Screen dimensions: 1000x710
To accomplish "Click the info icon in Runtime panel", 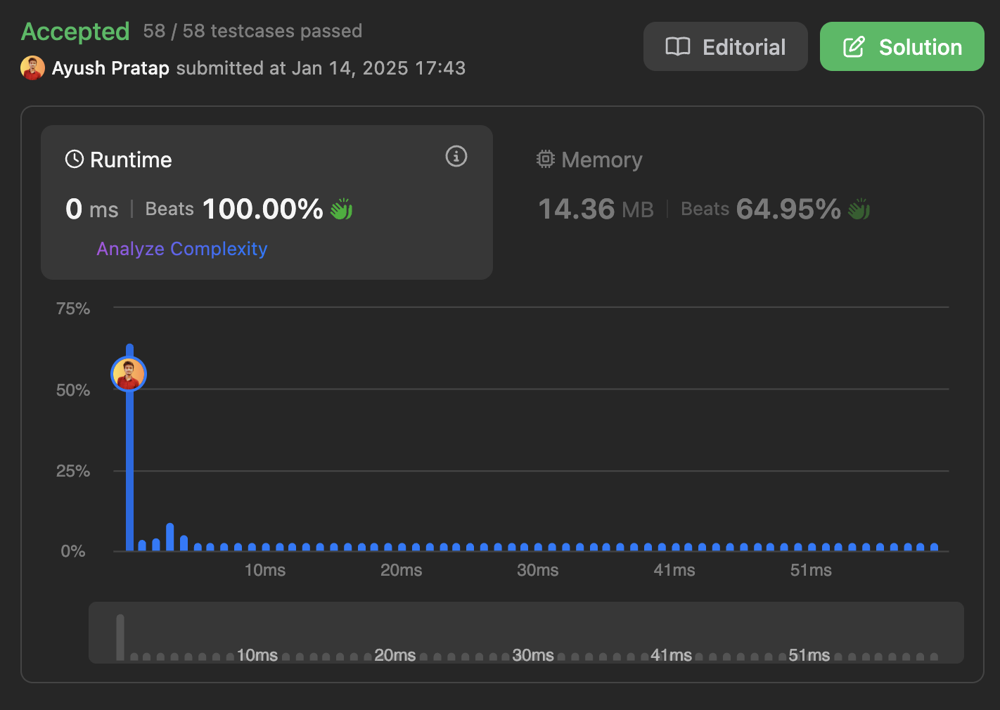I will (456, 156).
